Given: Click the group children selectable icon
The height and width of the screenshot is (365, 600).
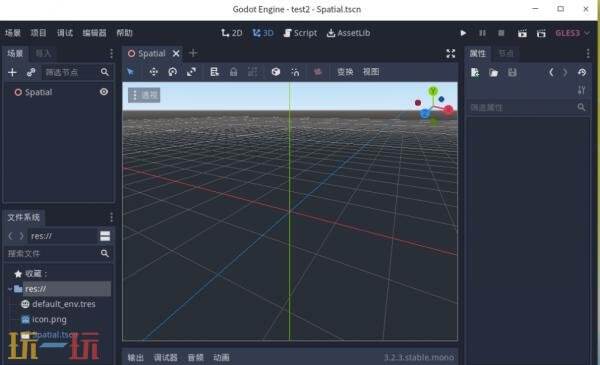Looking at the screenshot, I should point(253,72).
